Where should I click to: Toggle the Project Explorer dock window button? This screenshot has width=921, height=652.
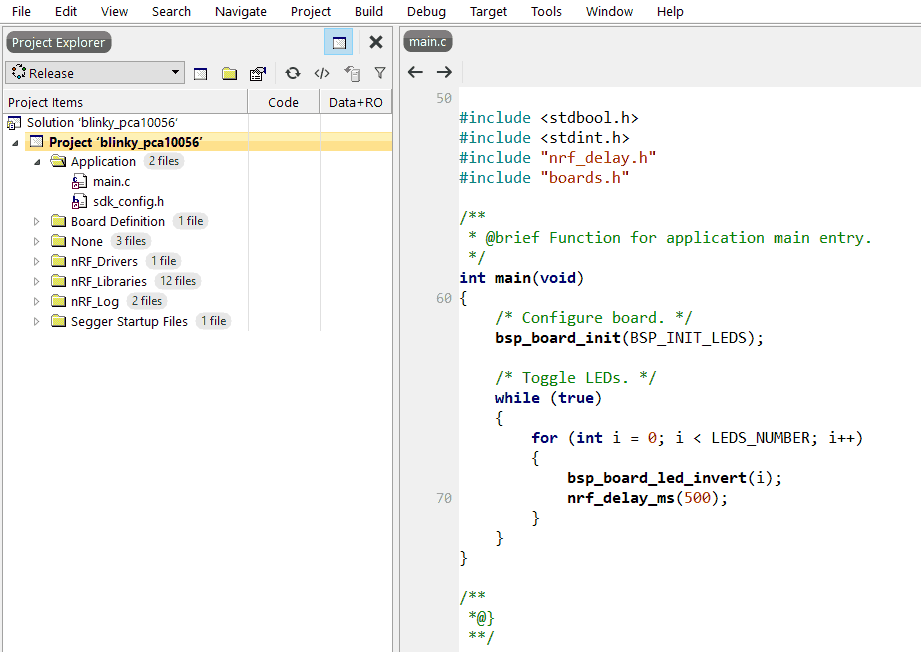pyautogui.click(x=339, y=42)
